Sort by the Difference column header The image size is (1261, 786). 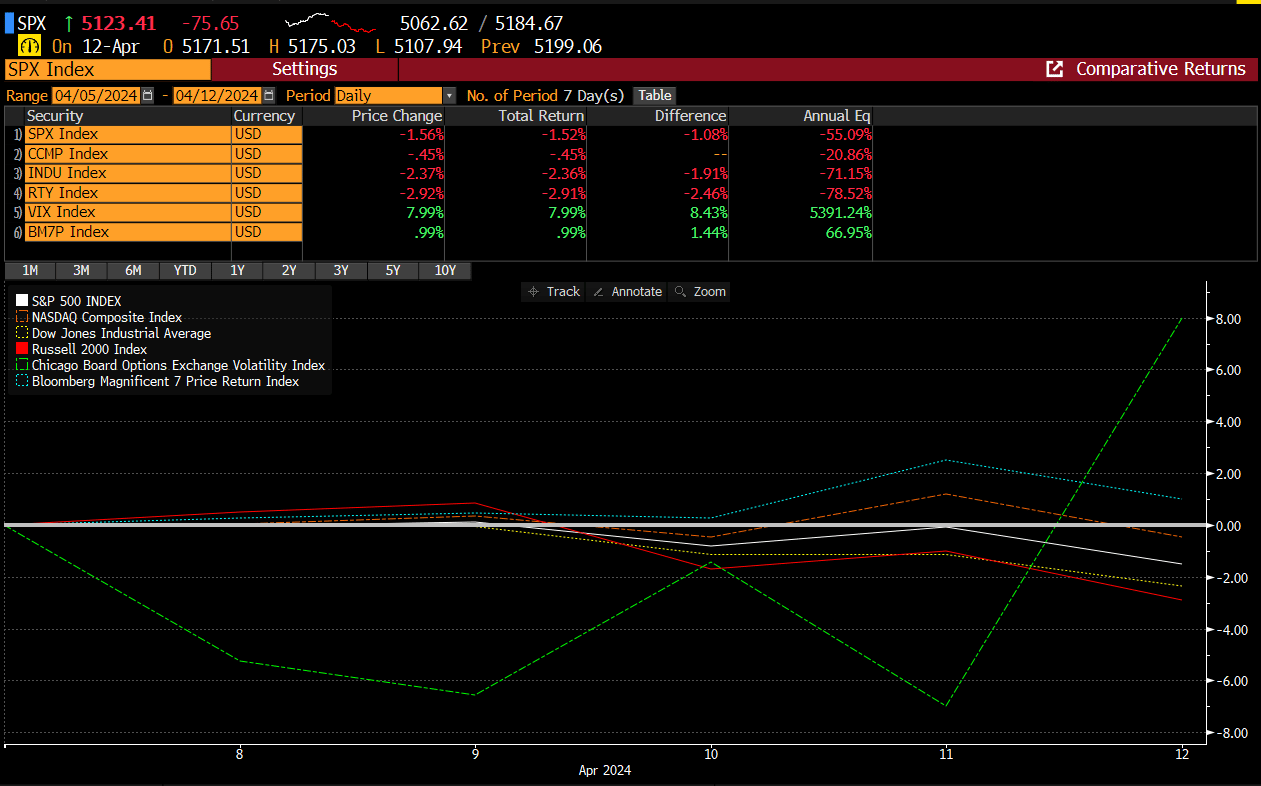pyautogui.click(x=657, y=116)
